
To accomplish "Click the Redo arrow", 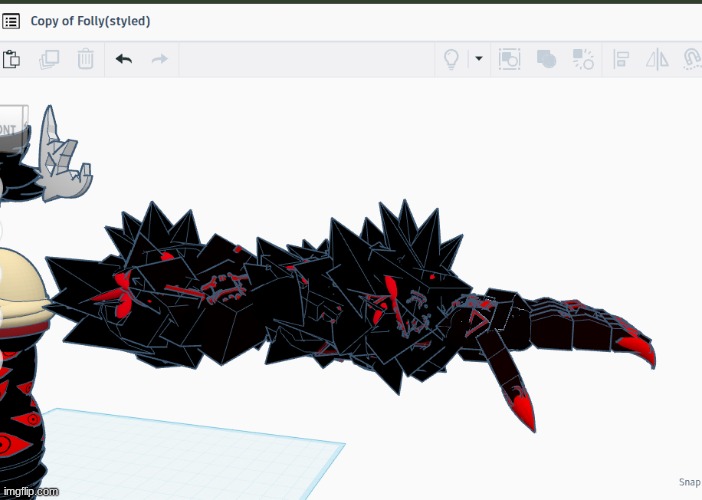I will [x=159, y=59].
